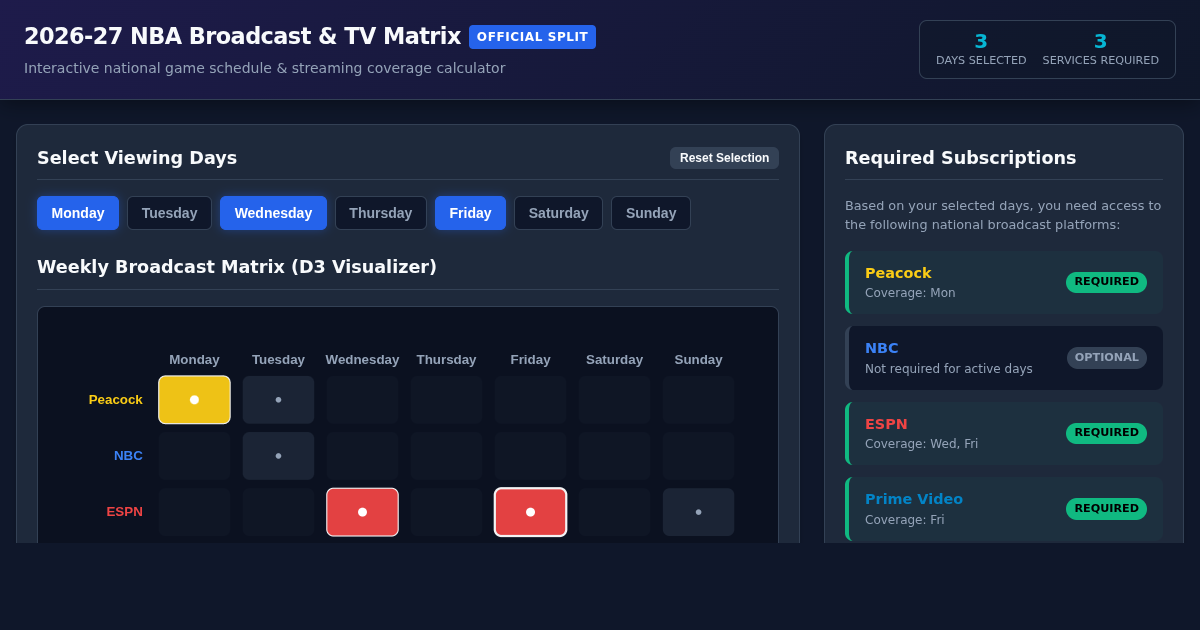Viewport: 1200px width, 630px height.
Task: Toggle the Monday viewing day
Action: coord(78,213)
